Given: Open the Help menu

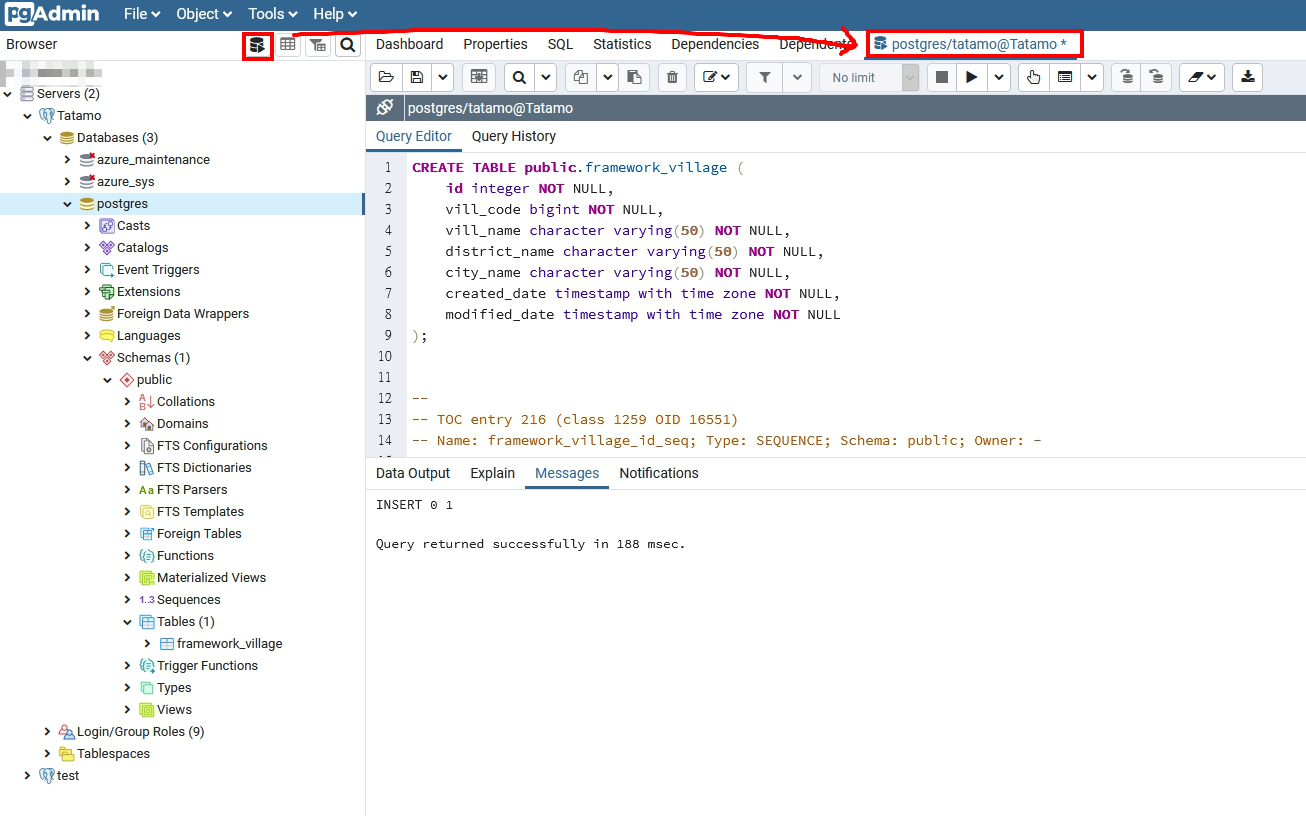Looking at the screenshot, I should point(335,14).
